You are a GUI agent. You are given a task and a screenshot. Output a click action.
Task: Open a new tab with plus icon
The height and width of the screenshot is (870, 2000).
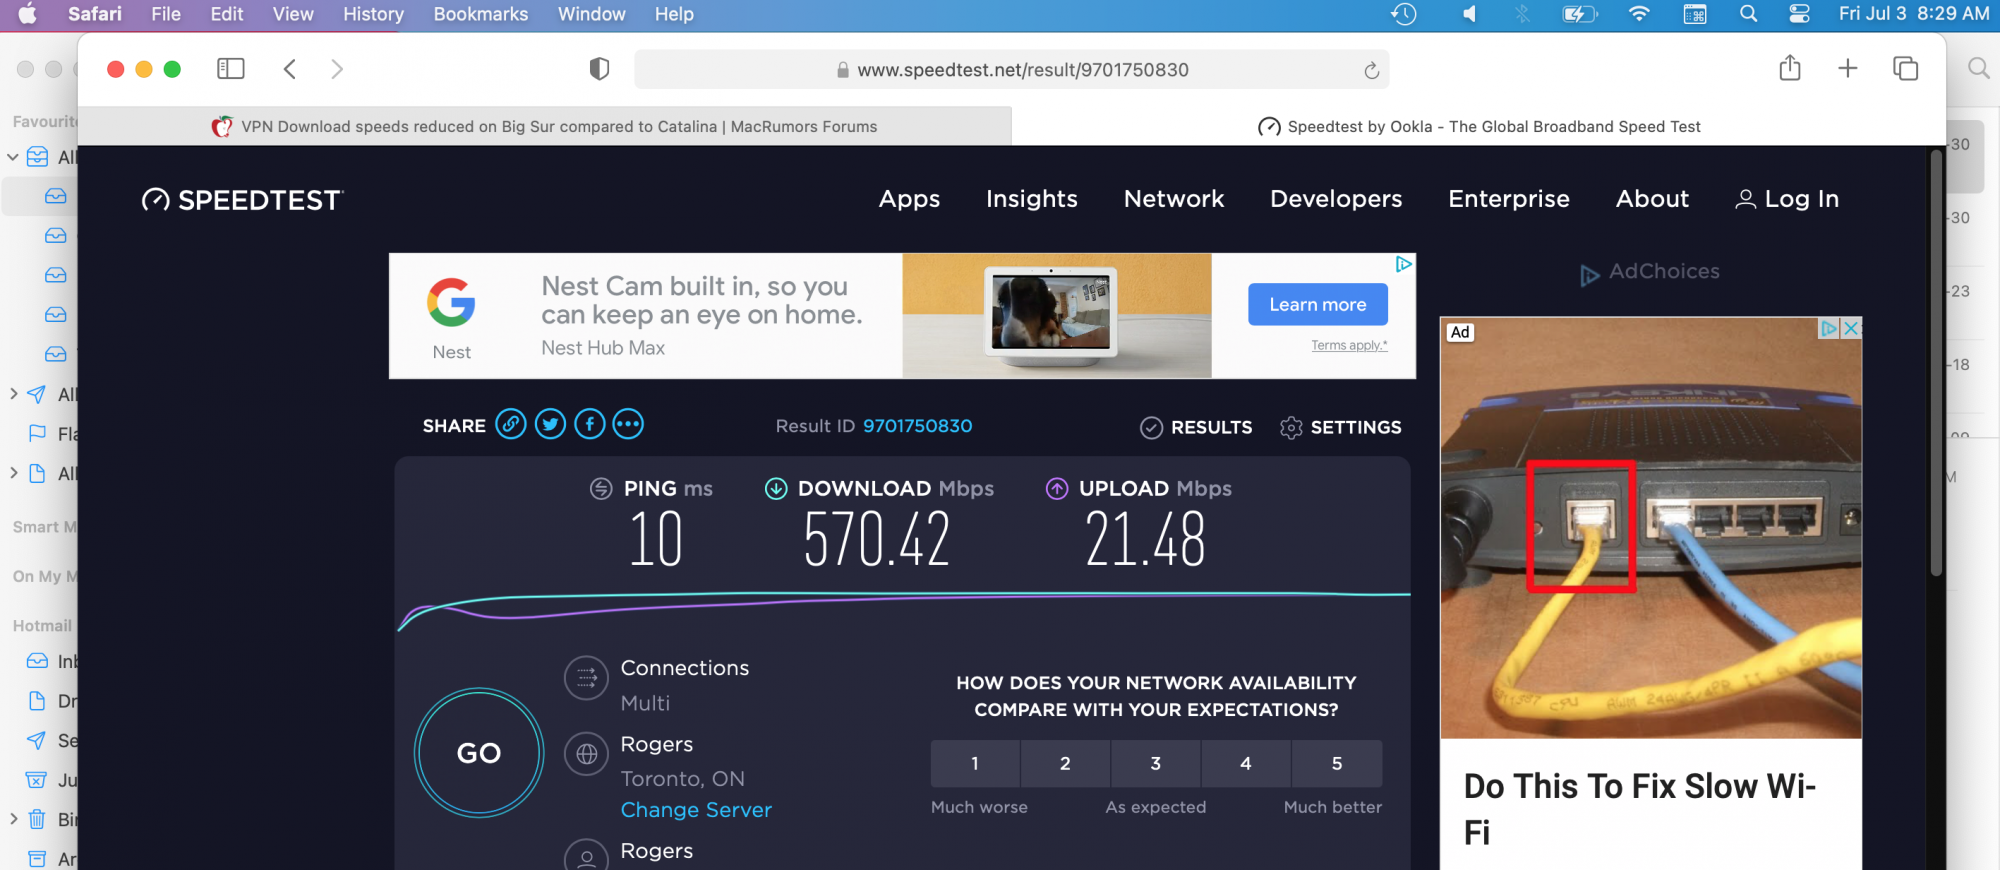click(1848, 68)
